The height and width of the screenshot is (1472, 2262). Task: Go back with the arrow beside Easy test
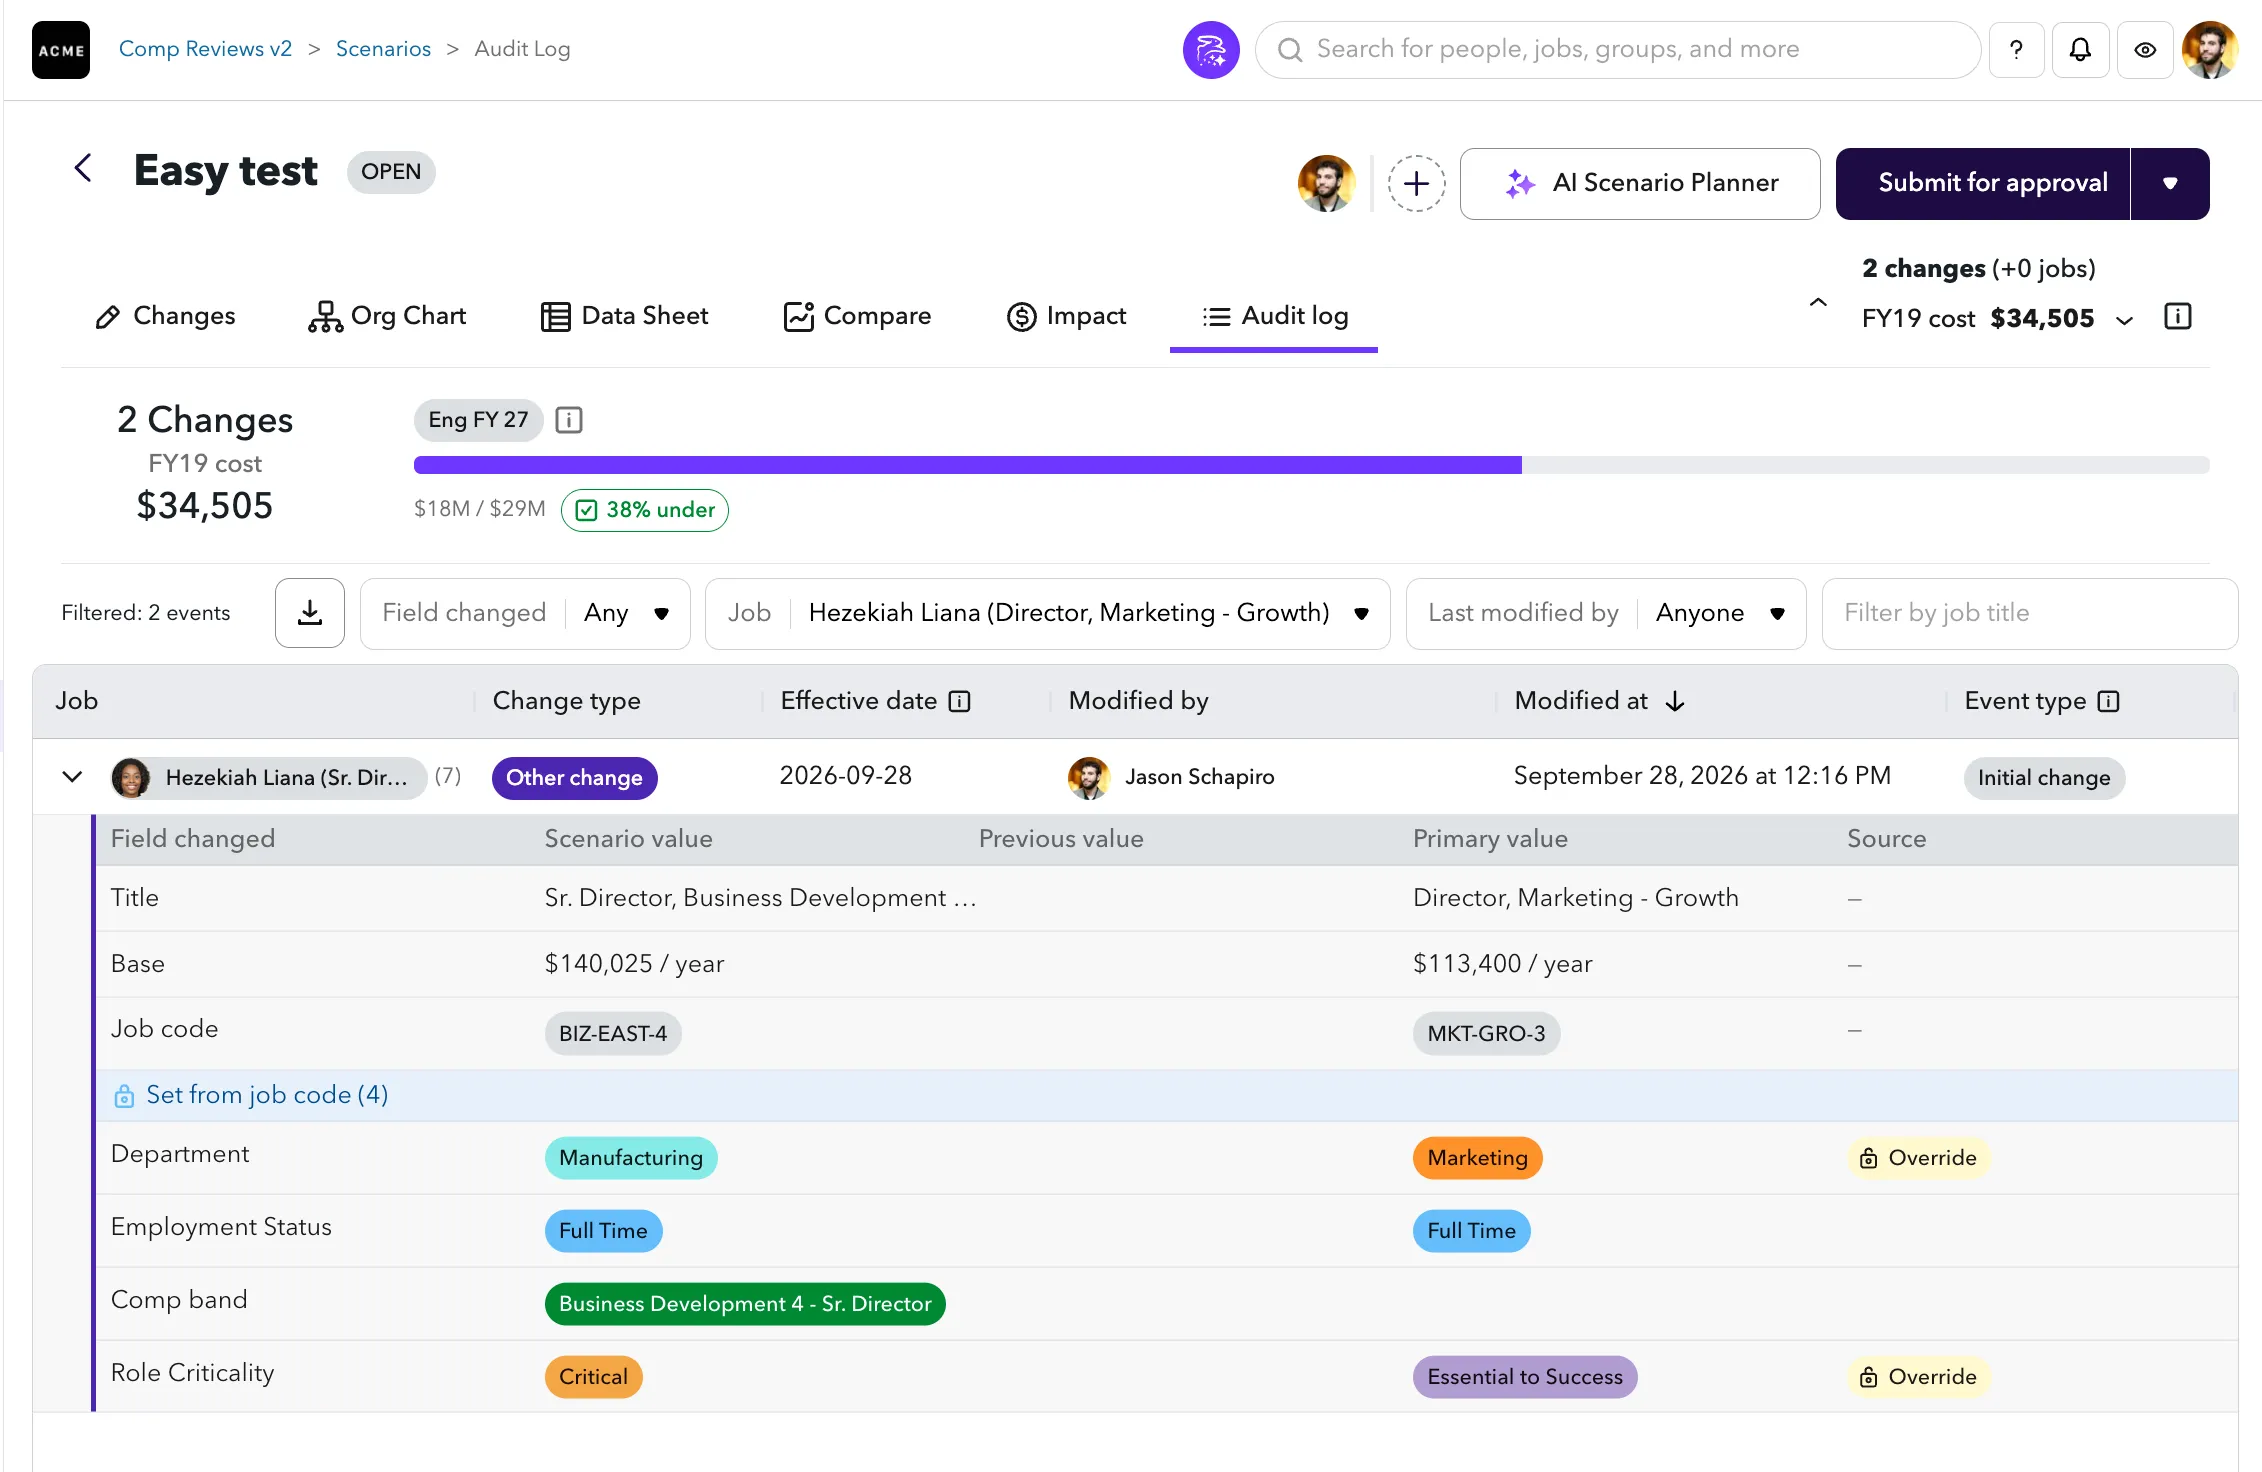(83, 169)
